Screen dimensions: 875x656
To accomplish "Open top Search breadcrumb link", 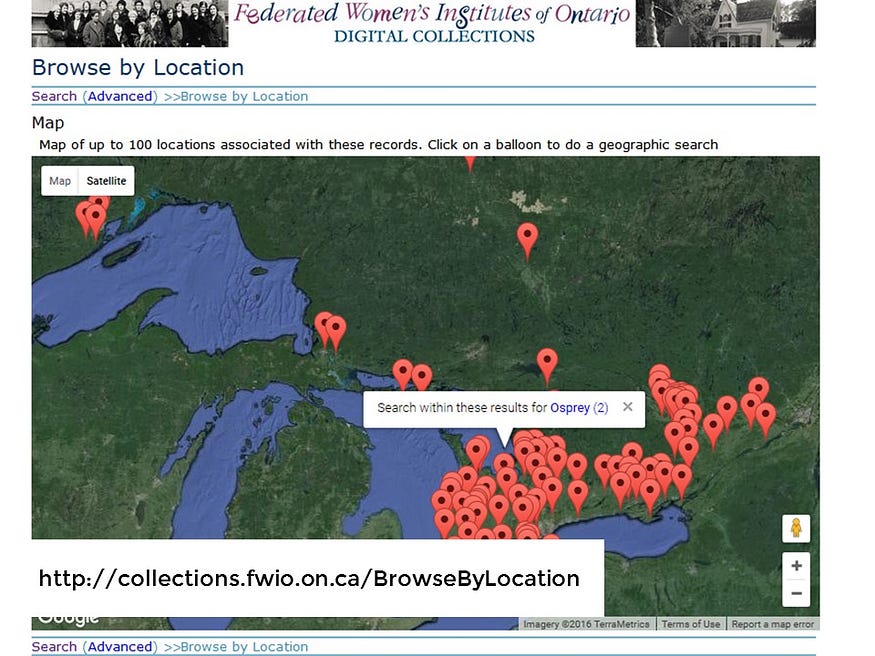I will click(54, 96).
